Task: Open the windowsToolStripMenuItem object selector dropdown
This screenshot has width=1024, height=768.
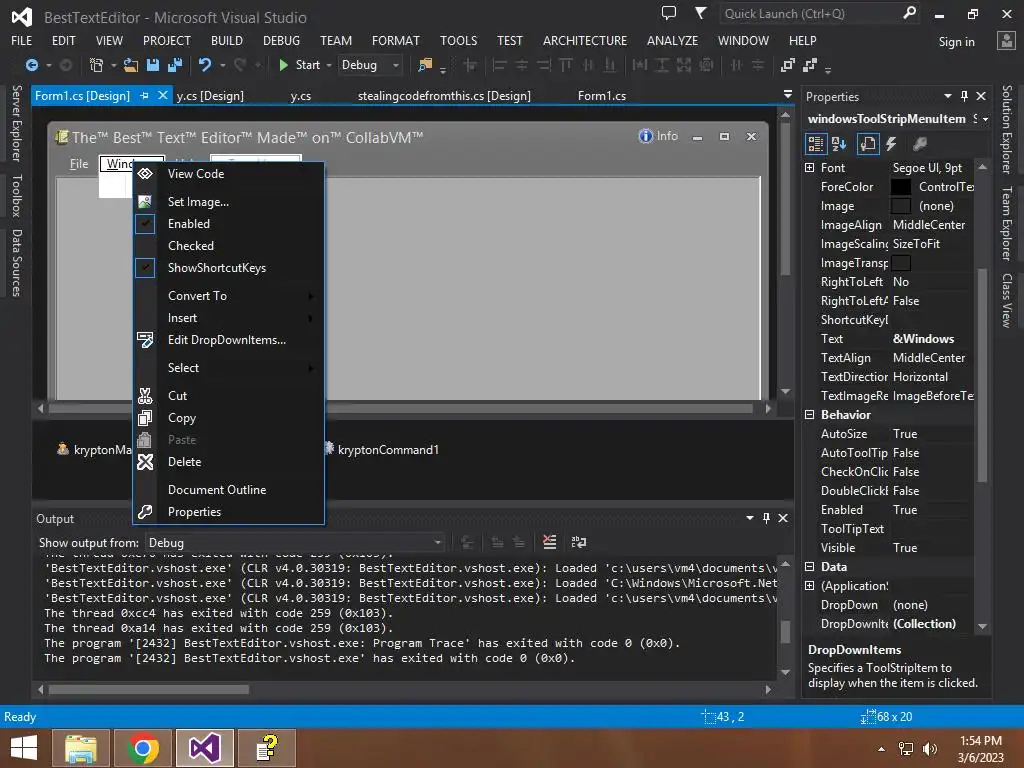Action: (985, 120)
